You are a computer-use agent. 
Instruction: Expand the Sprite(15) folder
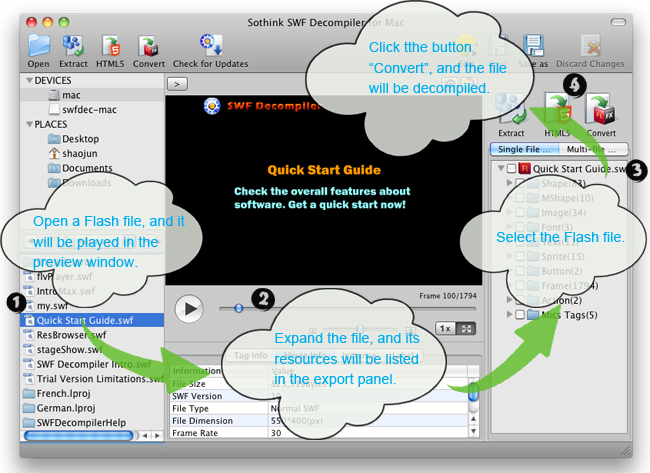click(509, 256)
